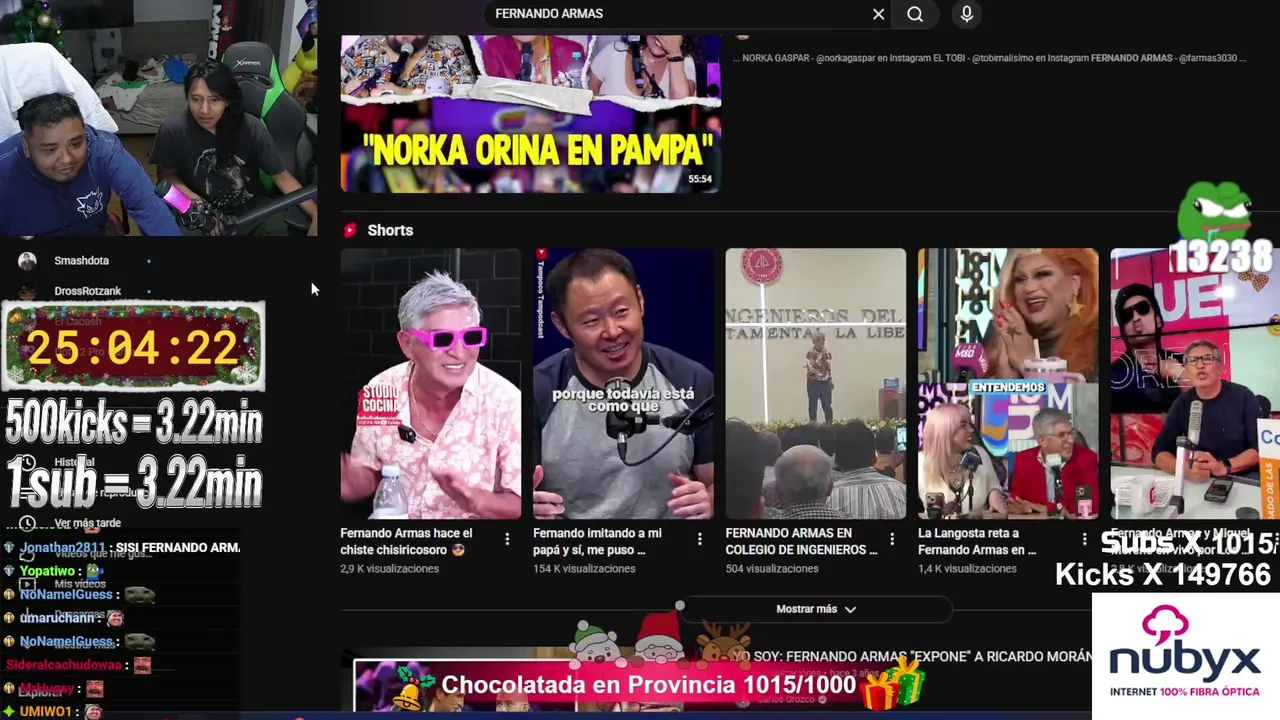Click title 'FERNANDO ARMAS EN COLEGIO DE INGENIEROS'
This screenshot has width=1280, height=720.
801,541
